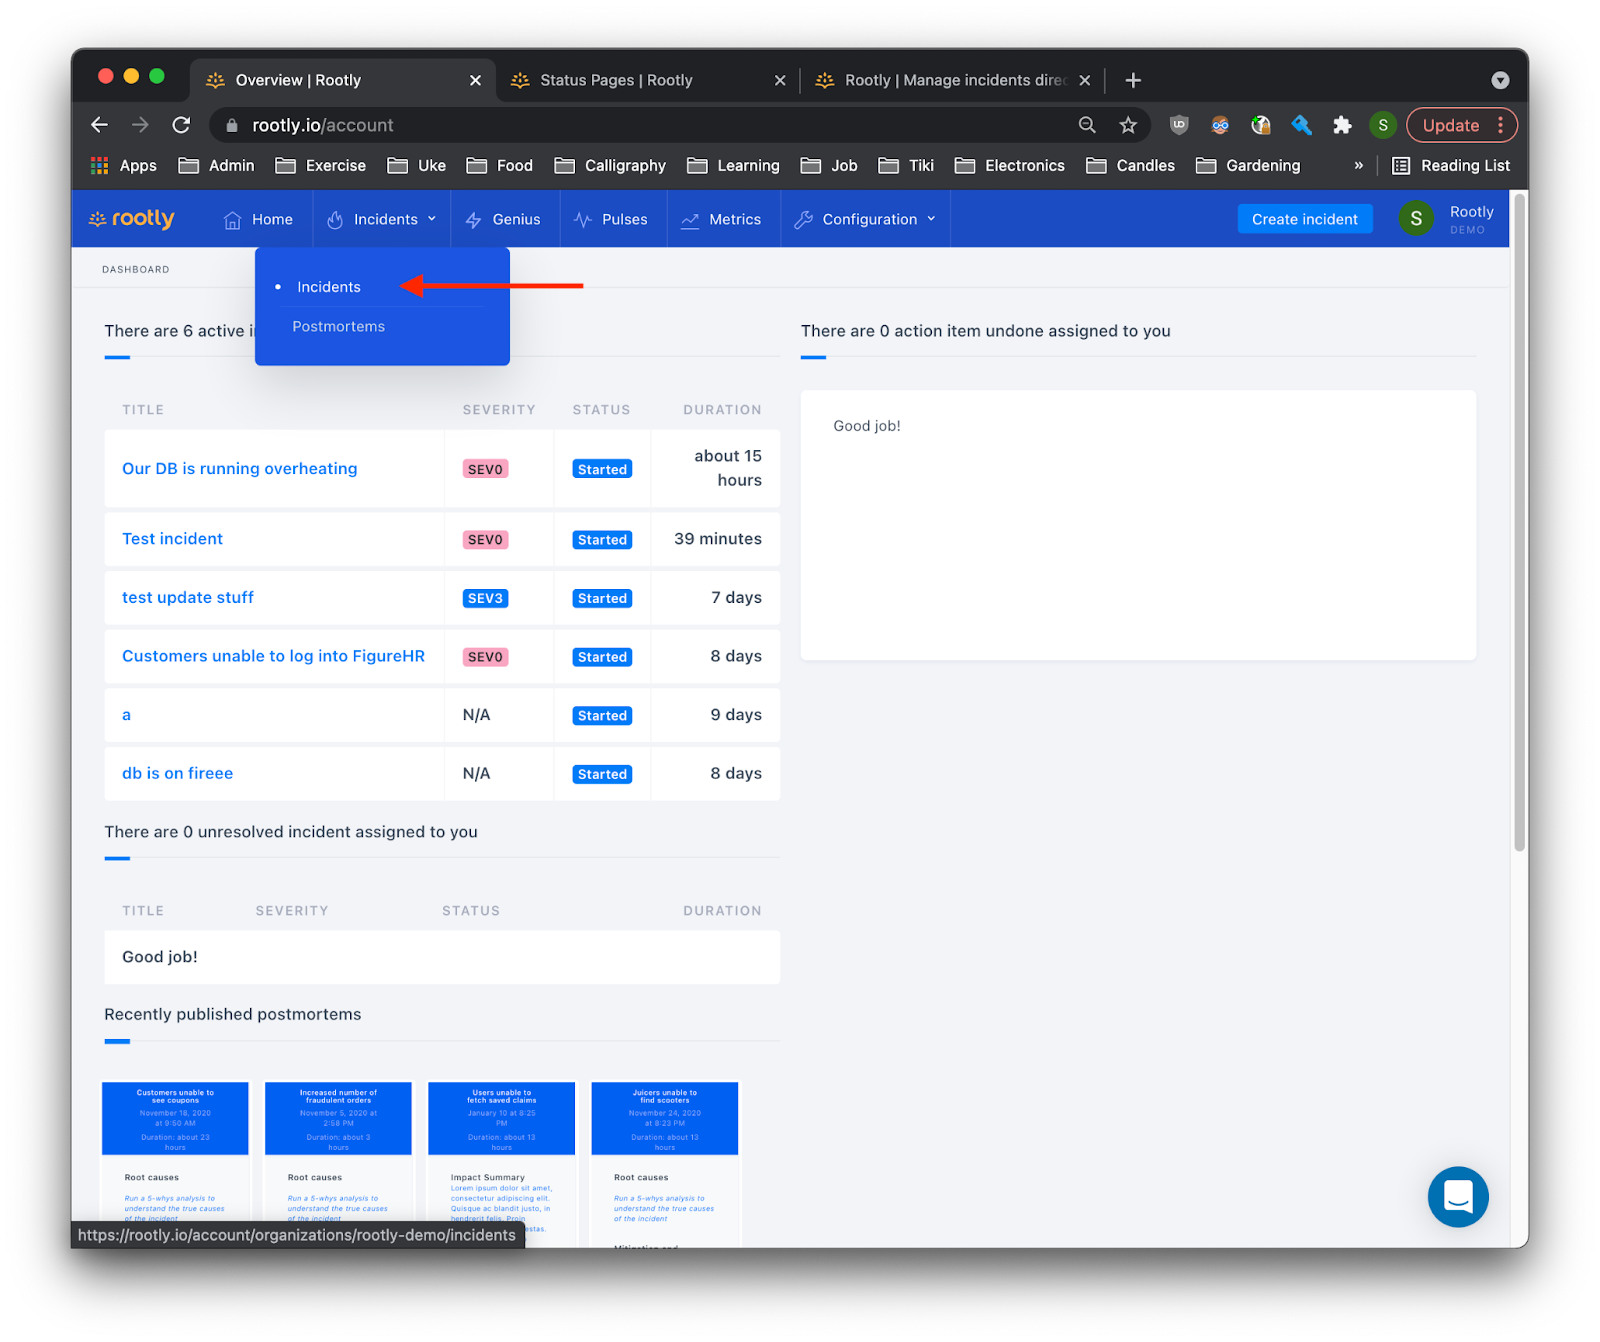Image resolution: width=1600 pixels, height=1342 pixels.
Task: Open a new tab with plus icon
Action: coord(1133,80)
